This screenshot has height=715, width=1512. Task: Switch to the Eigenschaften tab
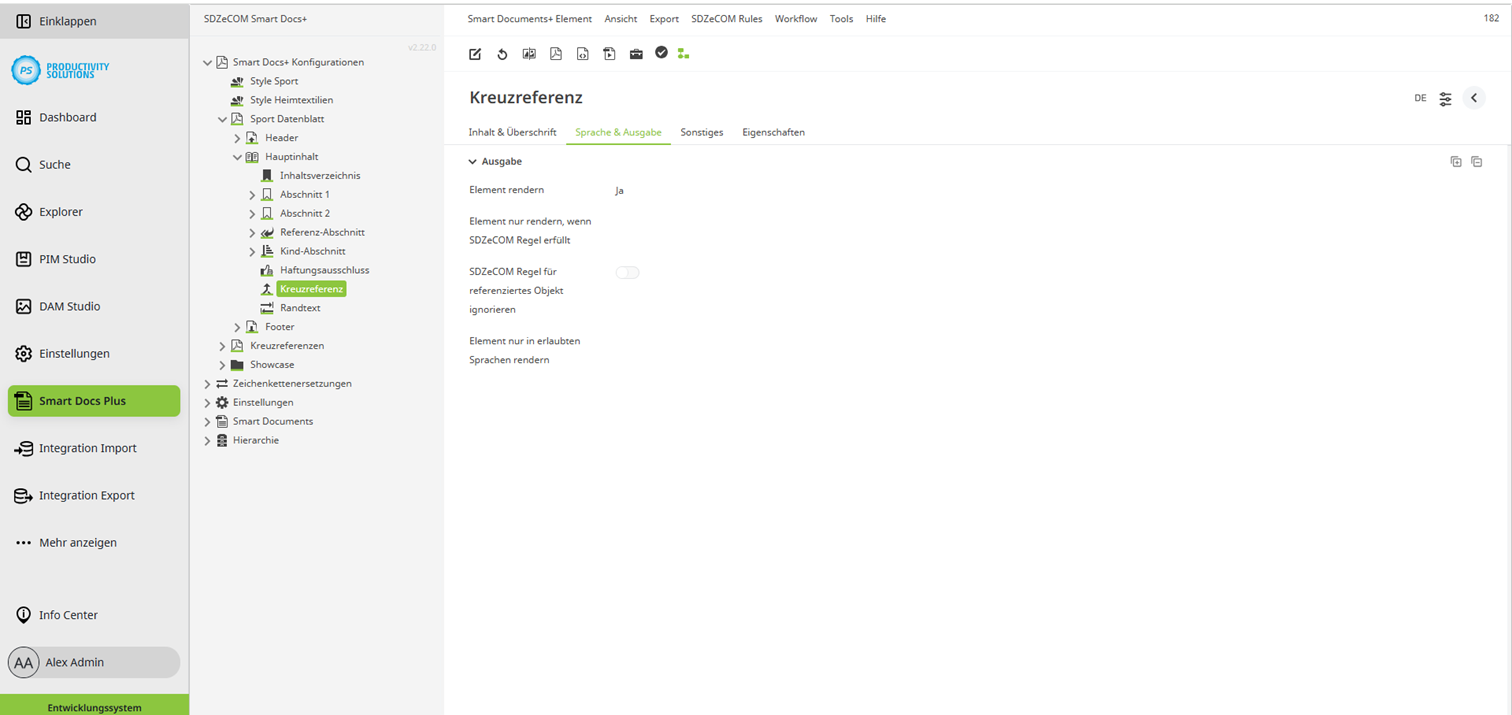click(773, 132)
